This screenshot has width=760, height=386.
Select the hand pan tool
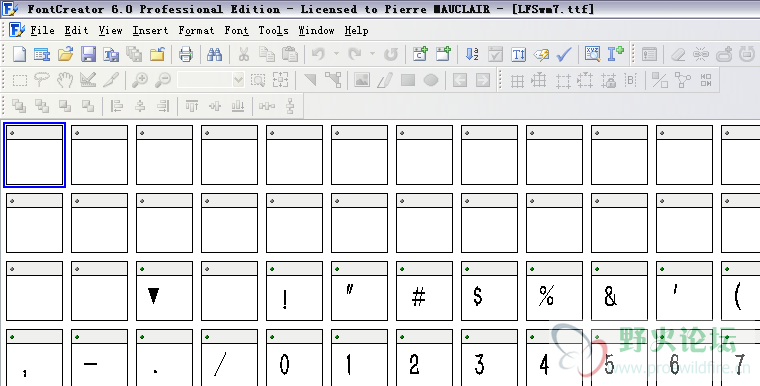tap(65, 80)
